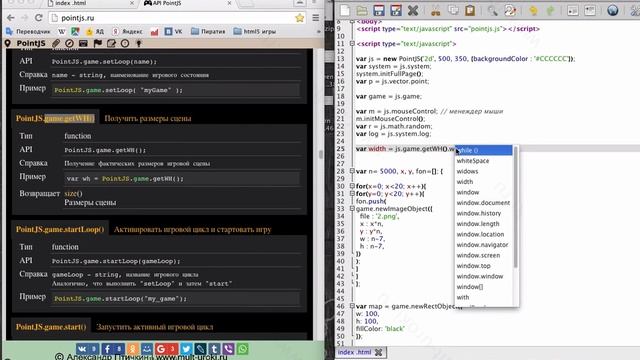Select the API PointJS browser tab
This screenshot has width=640, height=360.
point(188,3)
